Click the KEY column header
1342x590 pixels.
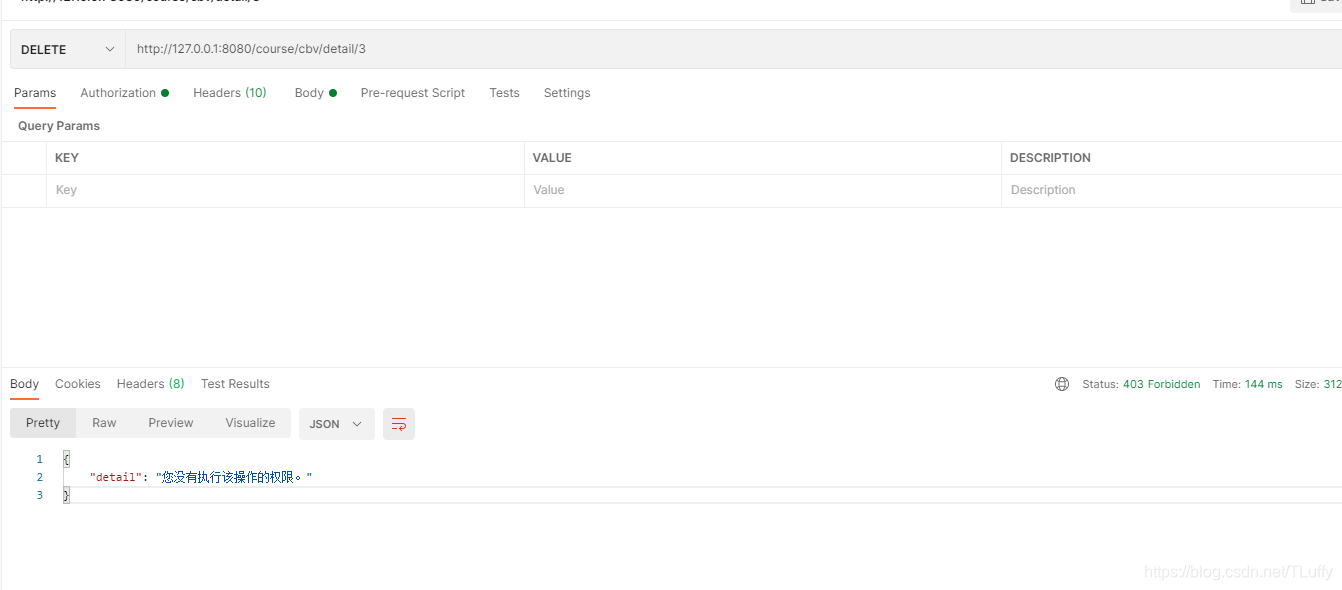[67, 158]
